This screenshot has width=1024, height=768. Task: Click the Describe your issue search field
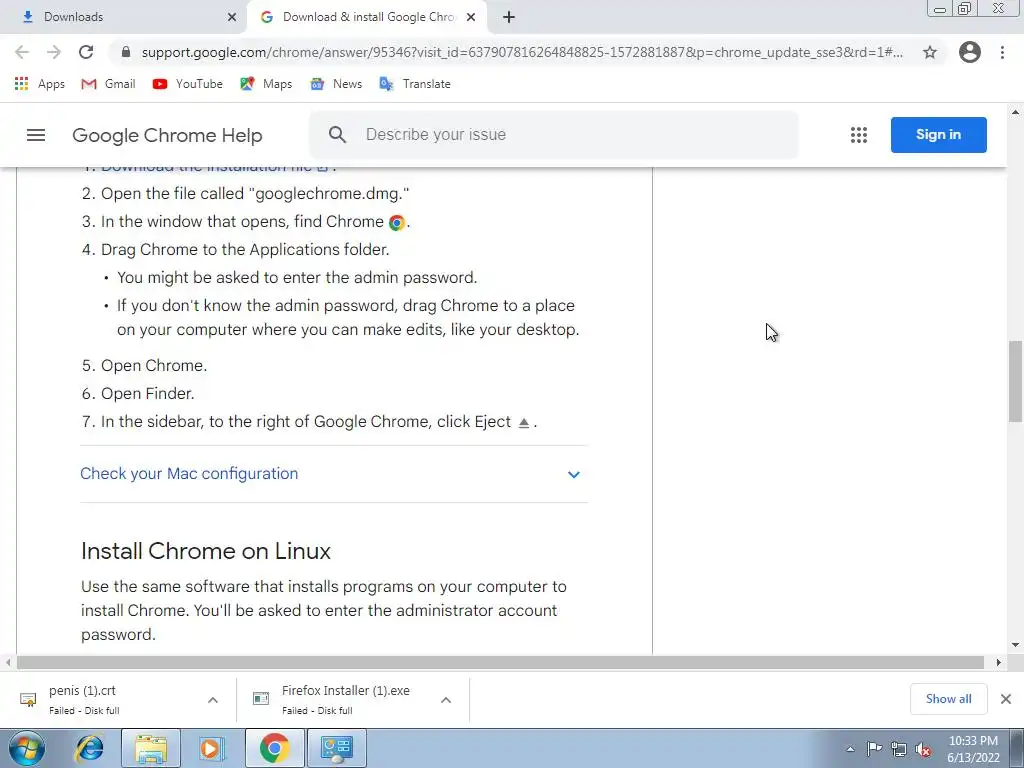click(x=554, y=135)
